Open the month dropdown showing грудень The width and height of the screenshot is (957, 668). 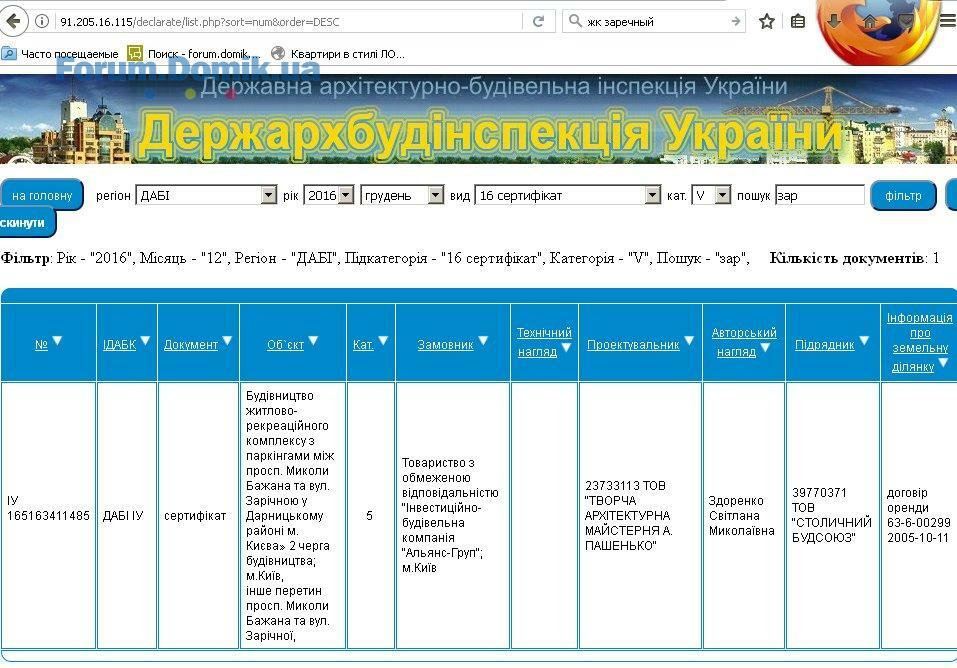click(402, 195)
